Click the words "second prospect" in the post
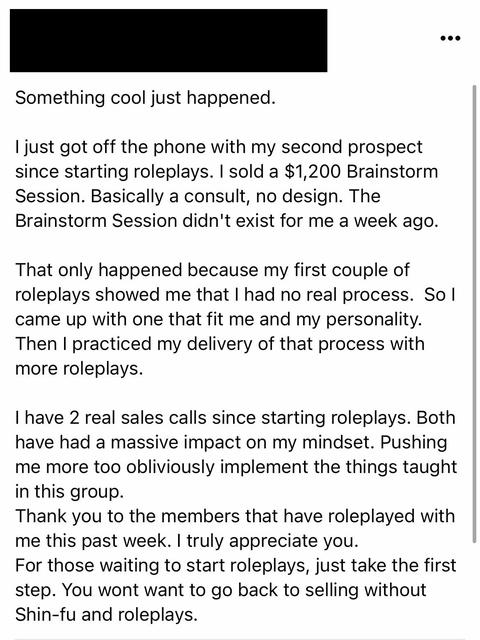480x640 pixels. 352,147
